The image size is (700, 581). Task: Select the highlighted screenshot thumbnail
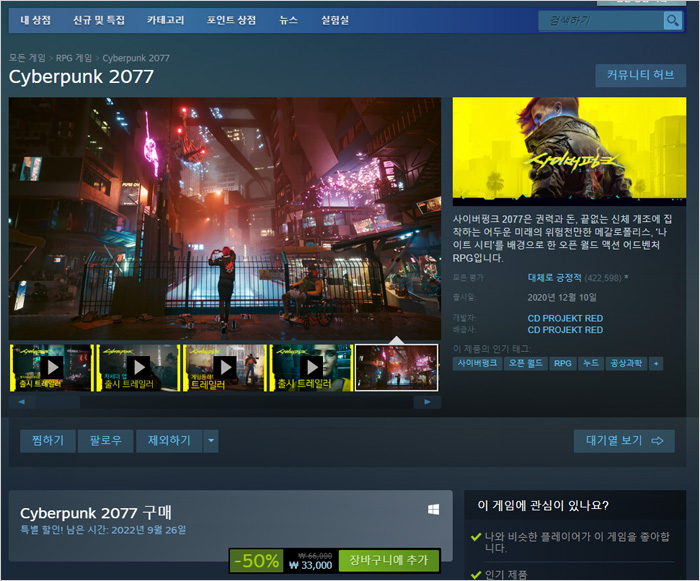[x=397, y=367]
